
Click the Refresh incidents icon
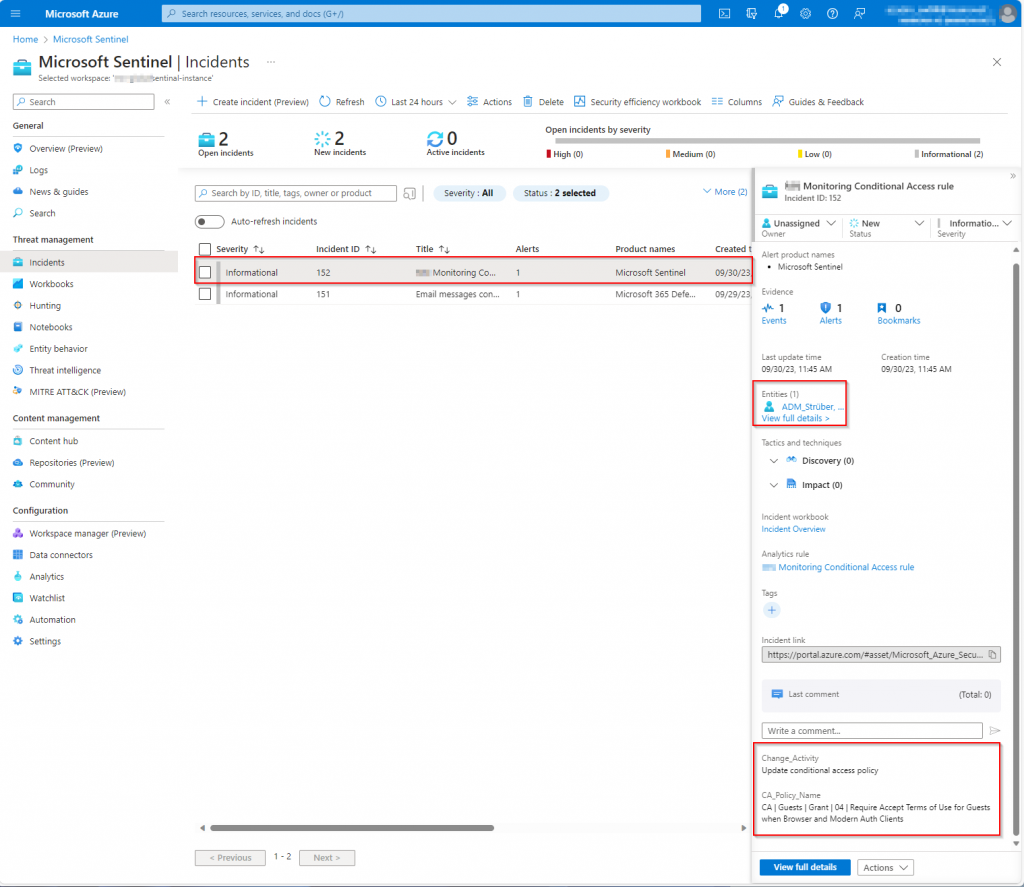326,102
